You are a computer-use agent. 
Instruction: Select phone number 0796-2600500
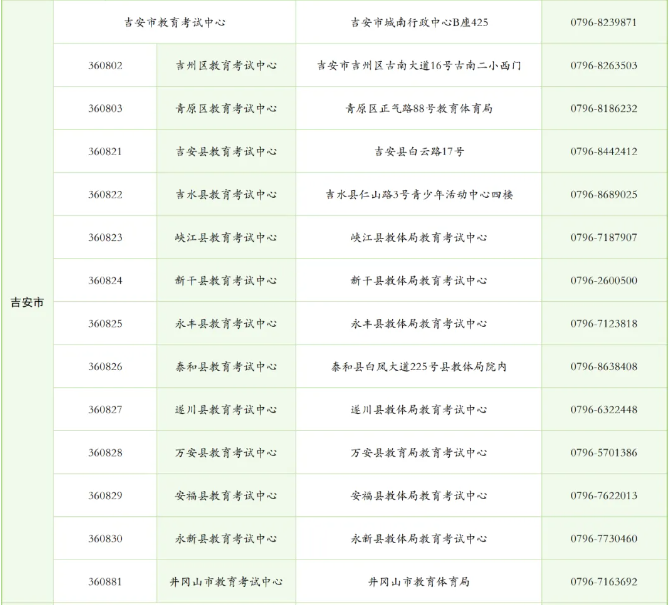(604, 280)
